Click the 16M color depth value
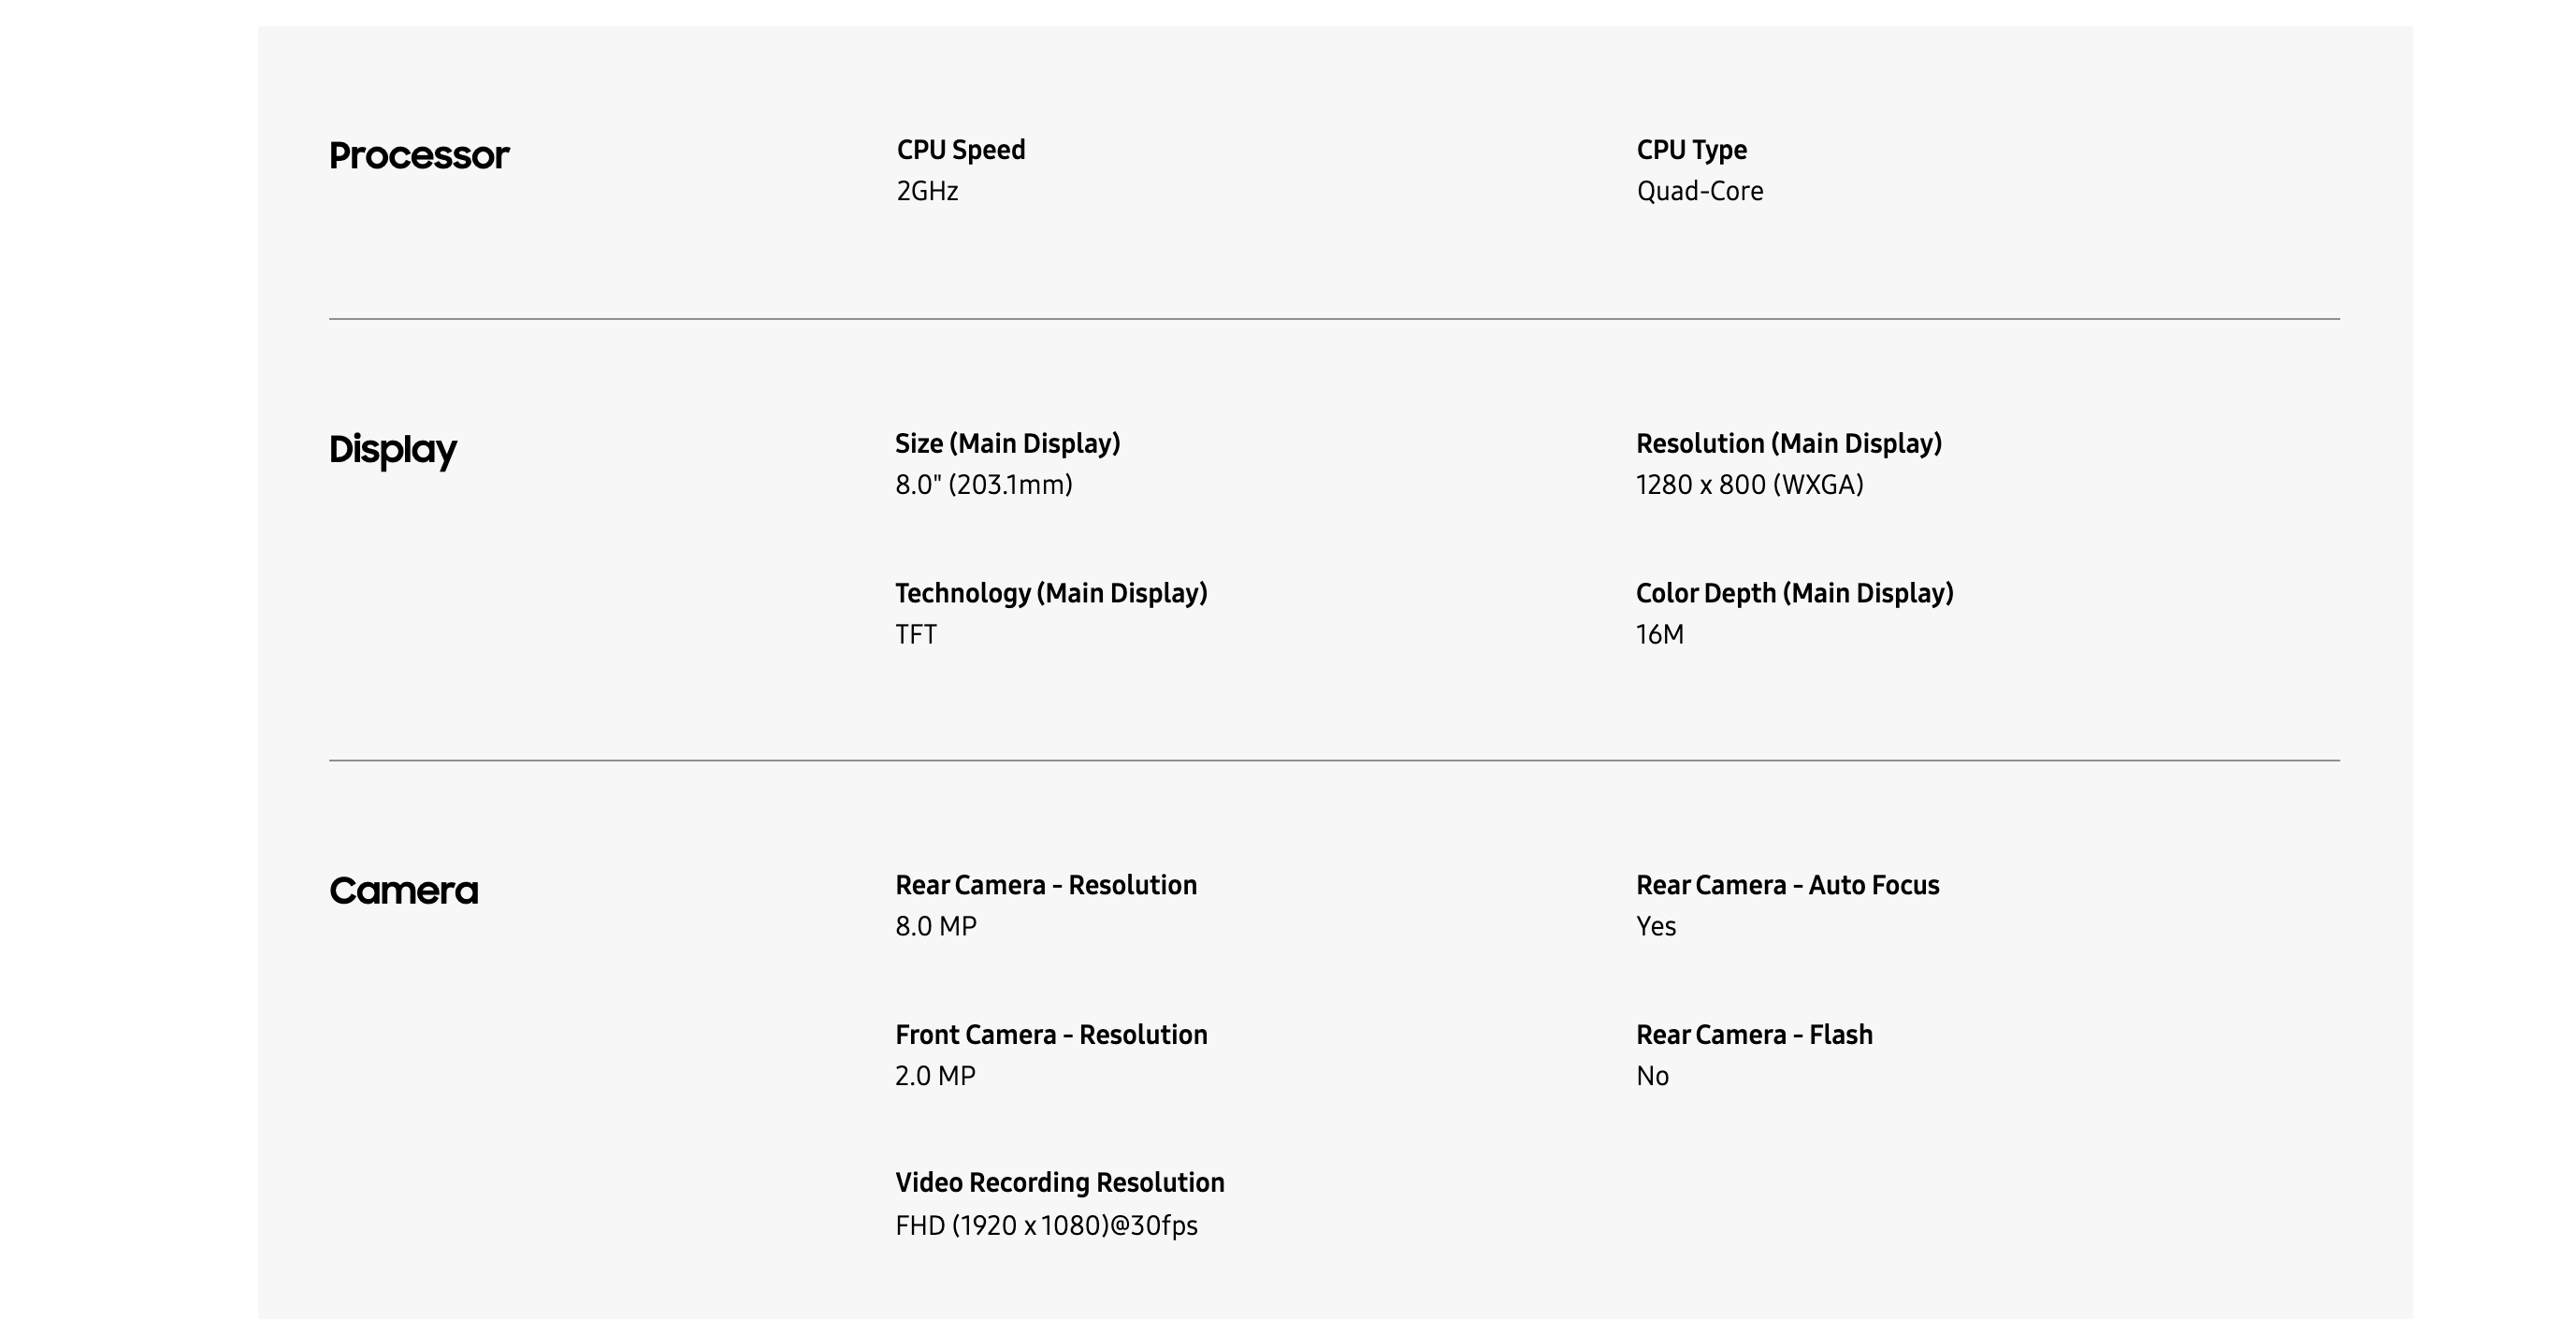The width and height of the screenshot is (2576, 1319). click(1660, 635)
